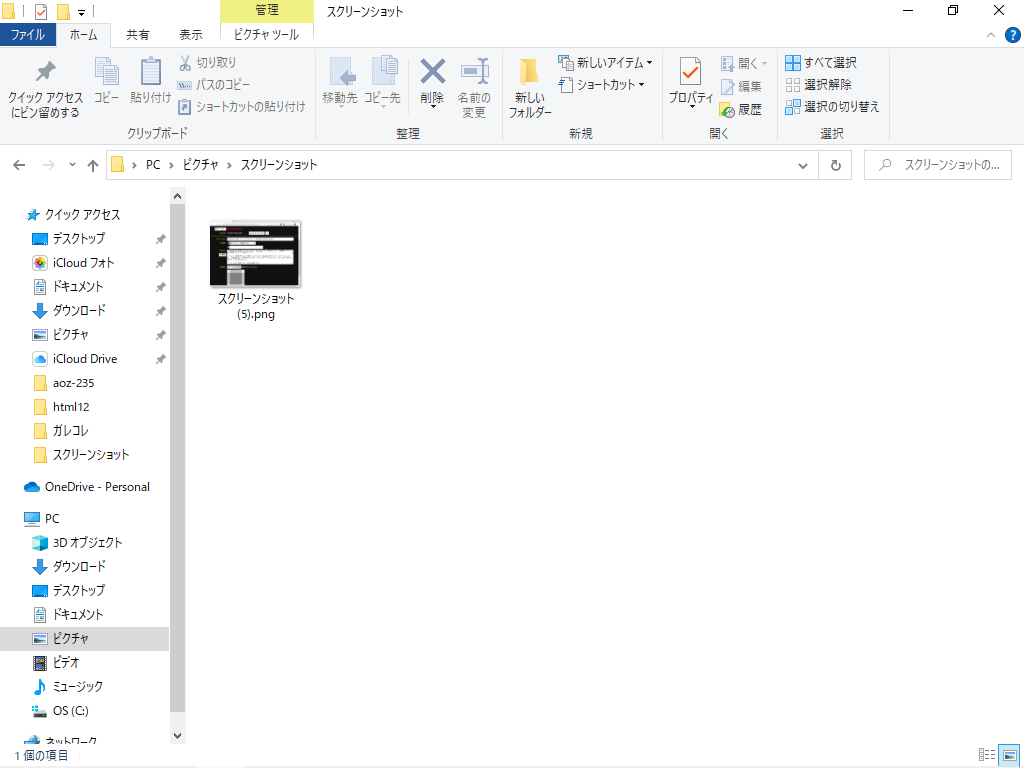The image size is (1024, 768).
Task: Toggle 選択の切り替え invert selection
Action: tap(793, 107)
